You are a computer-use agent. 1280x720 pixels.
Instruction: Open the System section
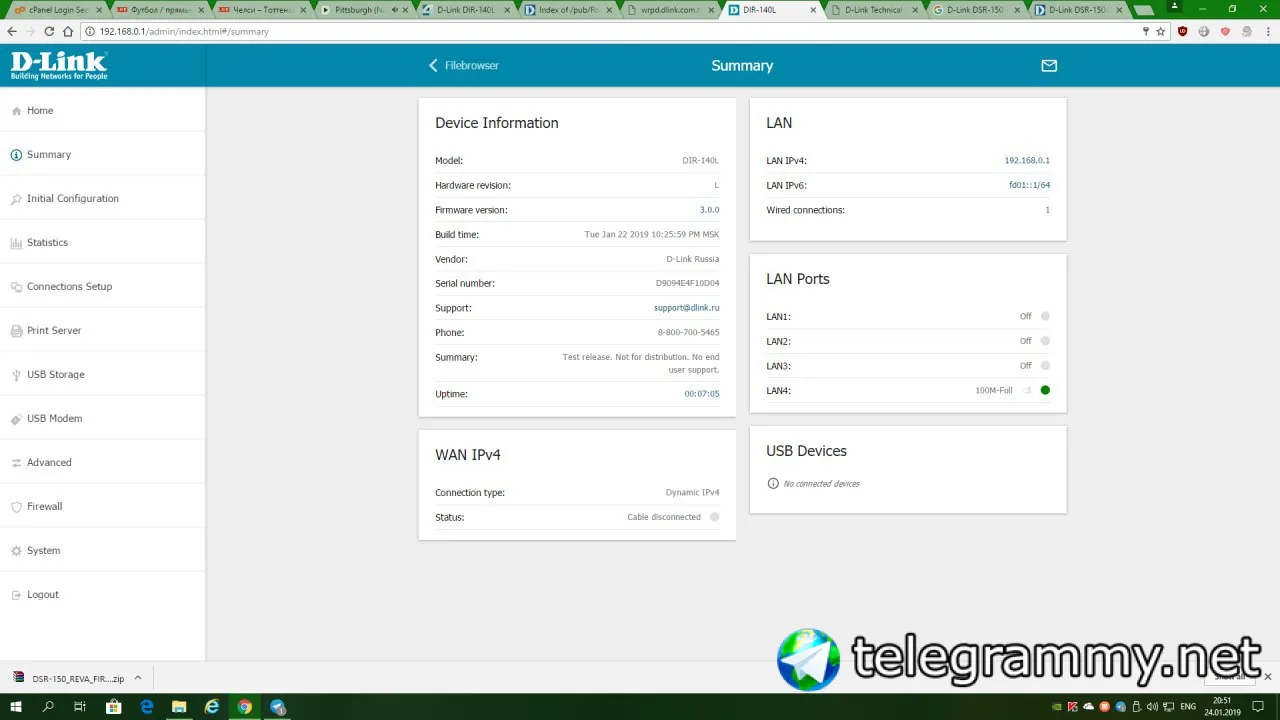(103, 551)
